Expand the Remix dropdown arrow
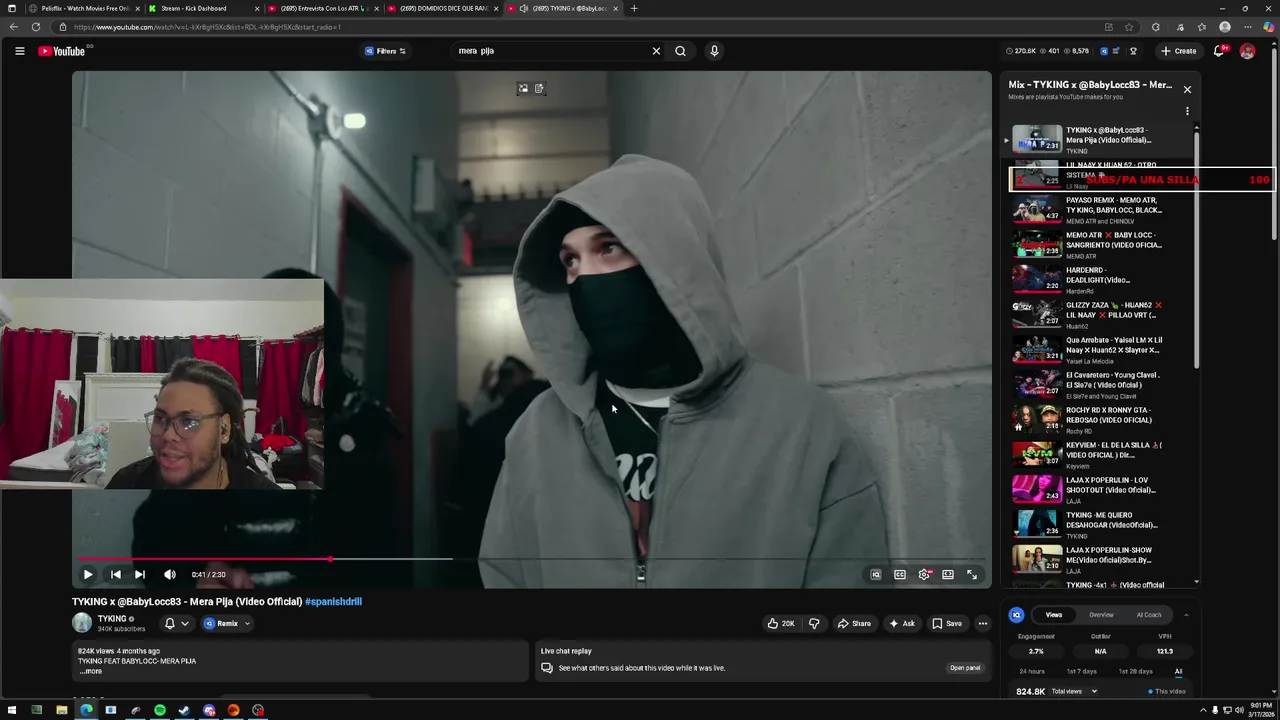The image size is (1280, 720). tap(248, 623)
